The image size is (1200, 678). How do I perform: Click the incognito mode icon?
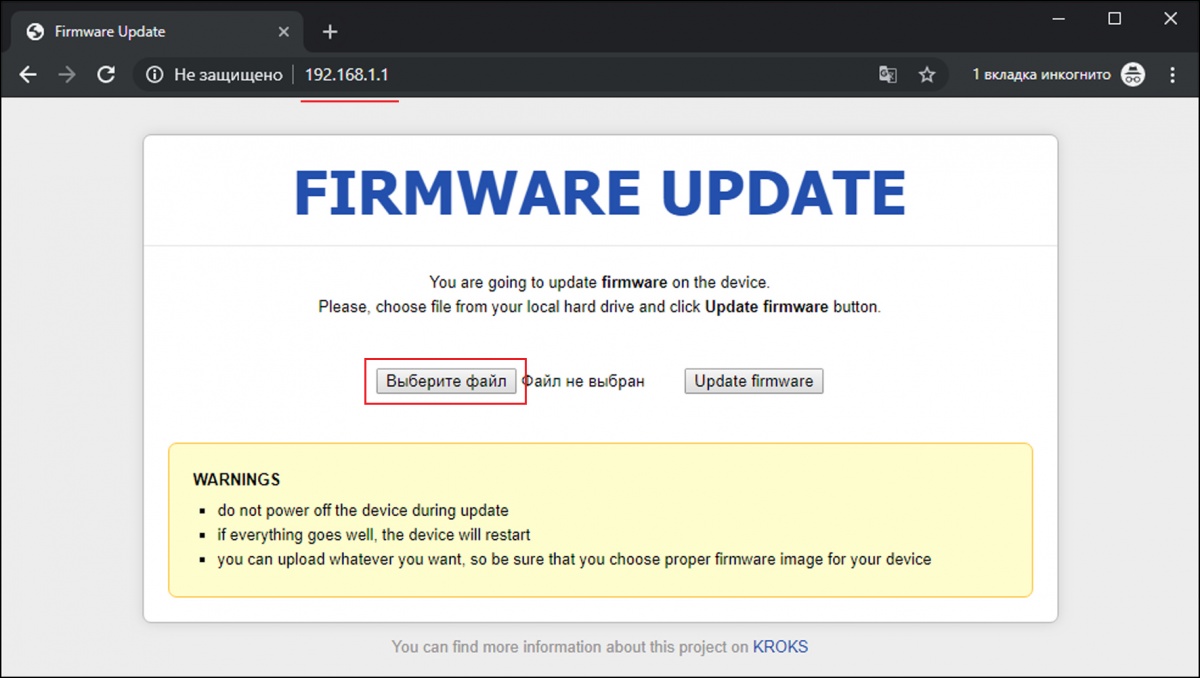[x=1132, y=75]
